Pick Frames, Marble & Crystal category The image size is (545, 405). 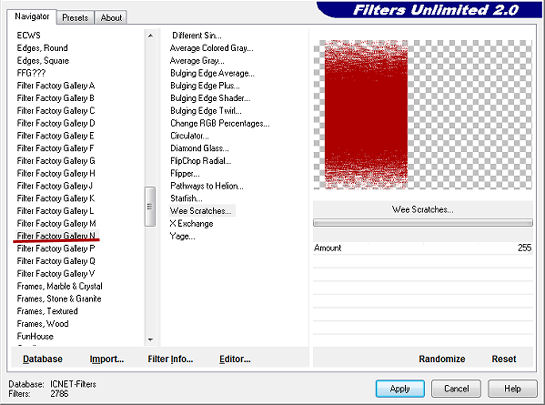pos(59,286)
